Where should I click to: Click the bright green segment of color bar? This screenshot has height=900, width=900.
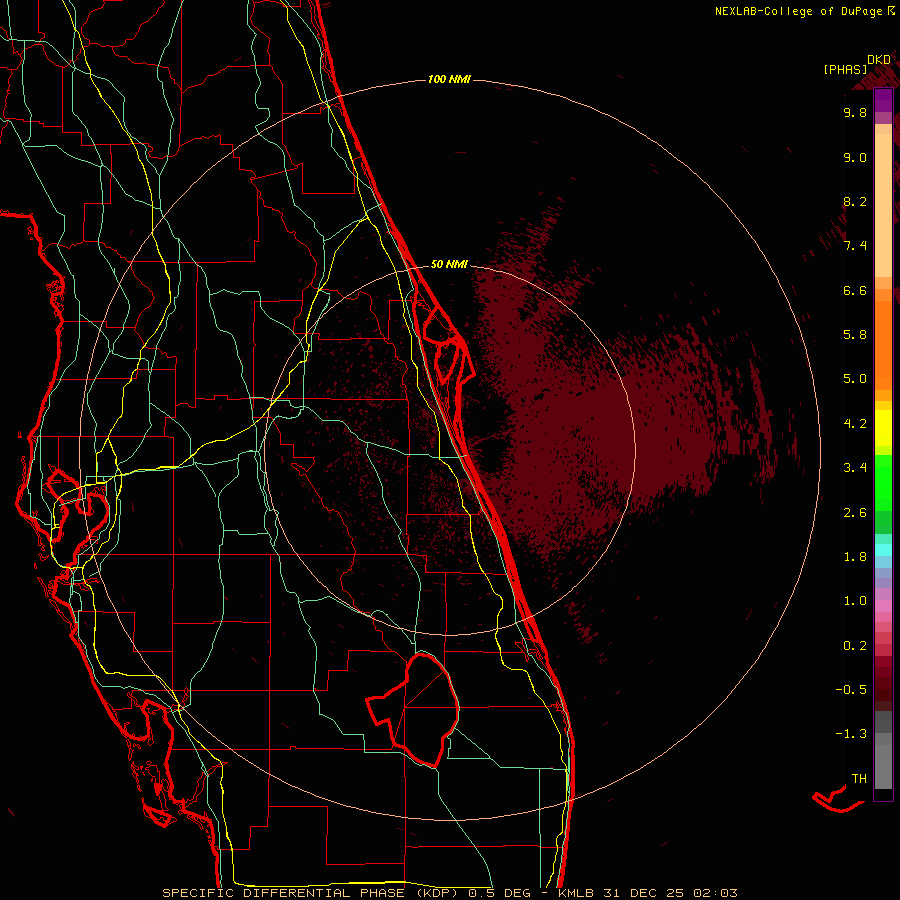point(883,482)
